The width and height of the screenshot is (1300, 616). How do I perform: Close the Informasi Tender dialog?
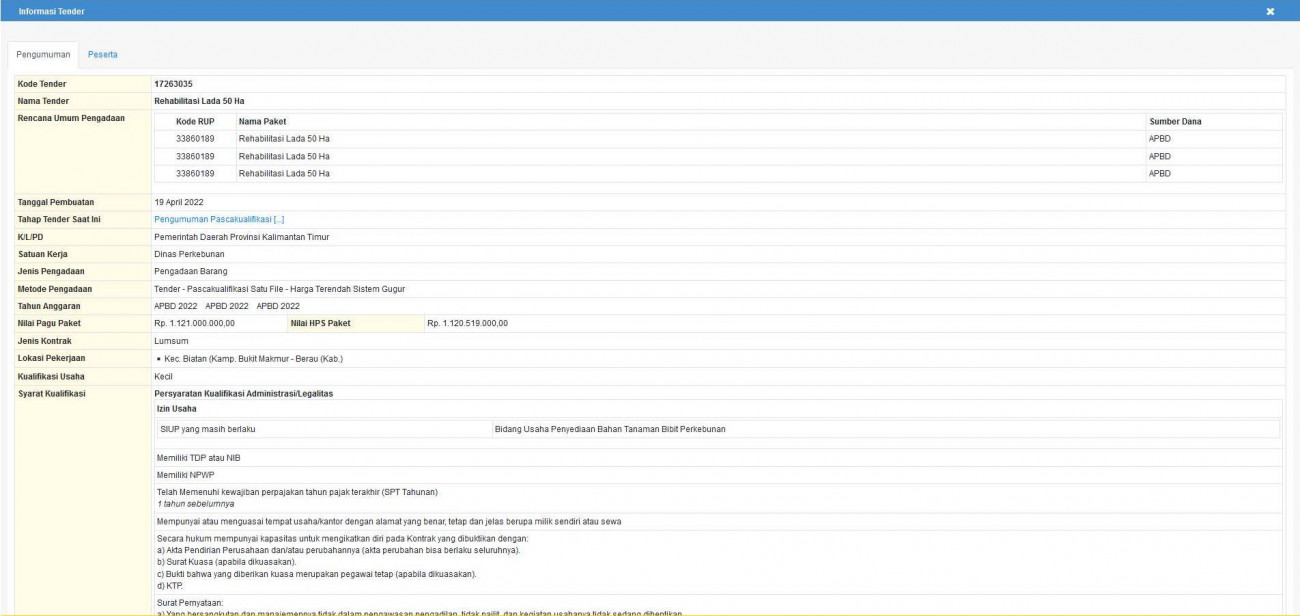[x=1270, y=11]
